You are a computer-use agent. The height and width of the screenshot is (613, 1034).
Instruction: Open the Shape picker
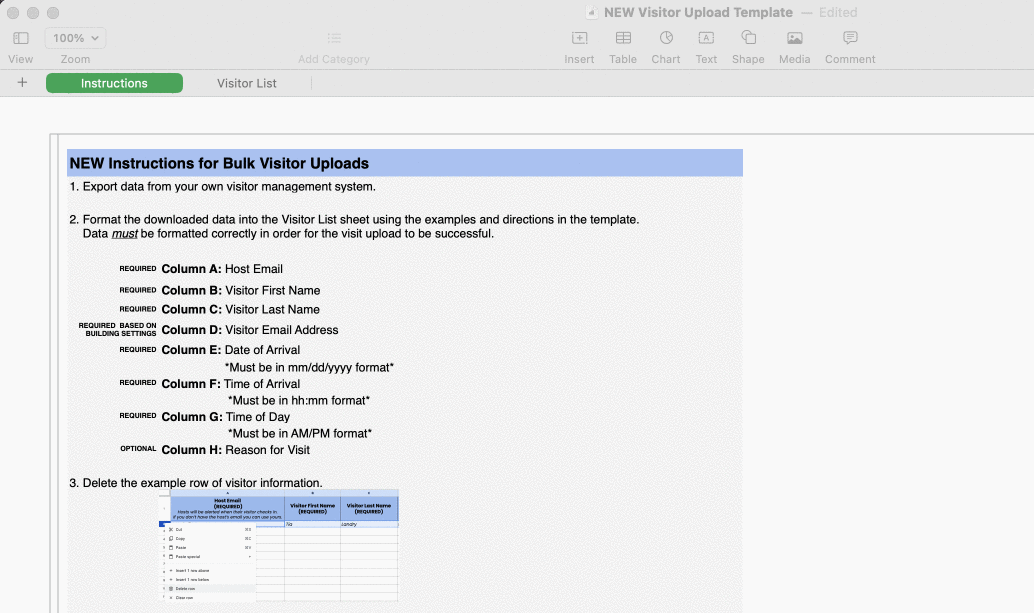pyautogui.click(x=748, y=38)
